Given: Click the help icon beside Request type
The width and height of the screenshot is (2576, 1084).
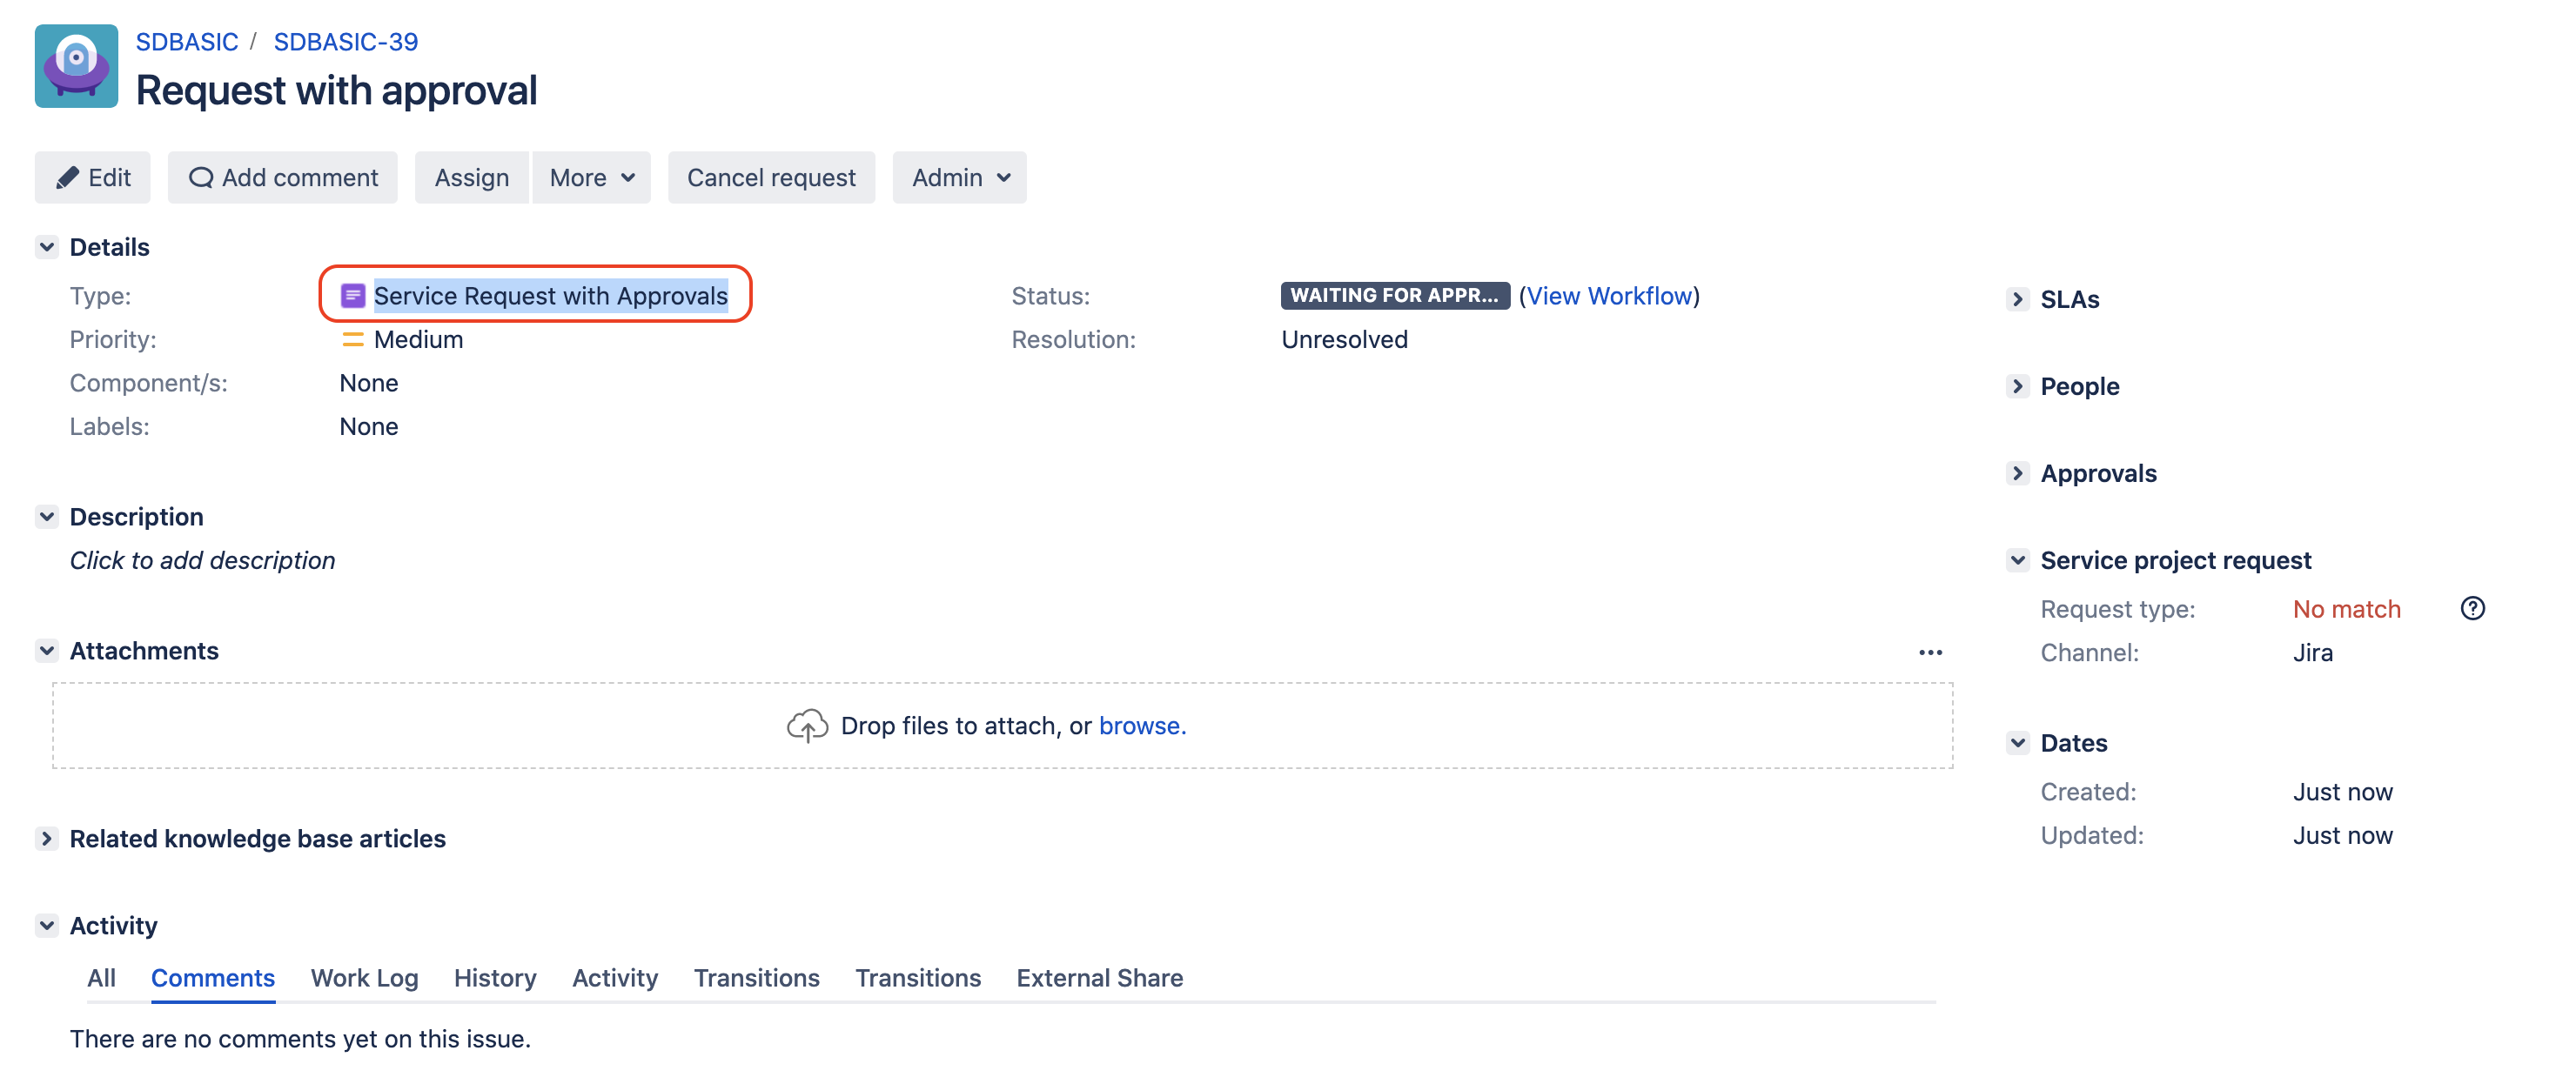Looking at the screenshot, I should coord(2472,608).
